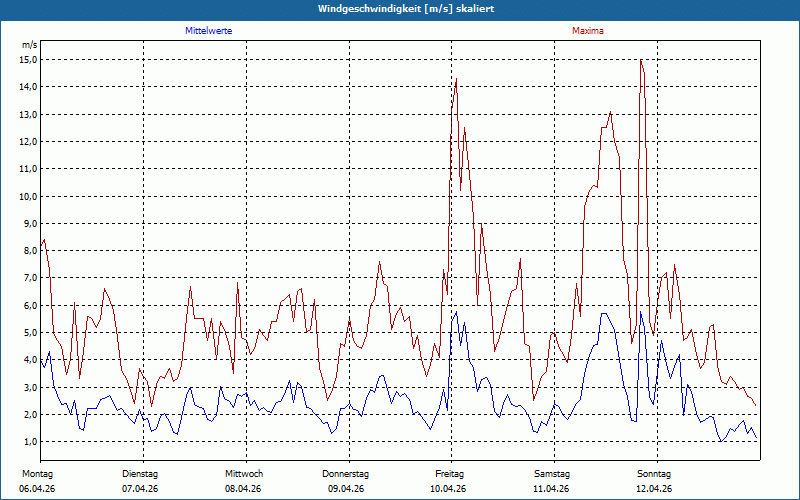Viewport: 800px width, 500px height.
Task: Click the 8,0 y-axis value
Action: (31, 251)
